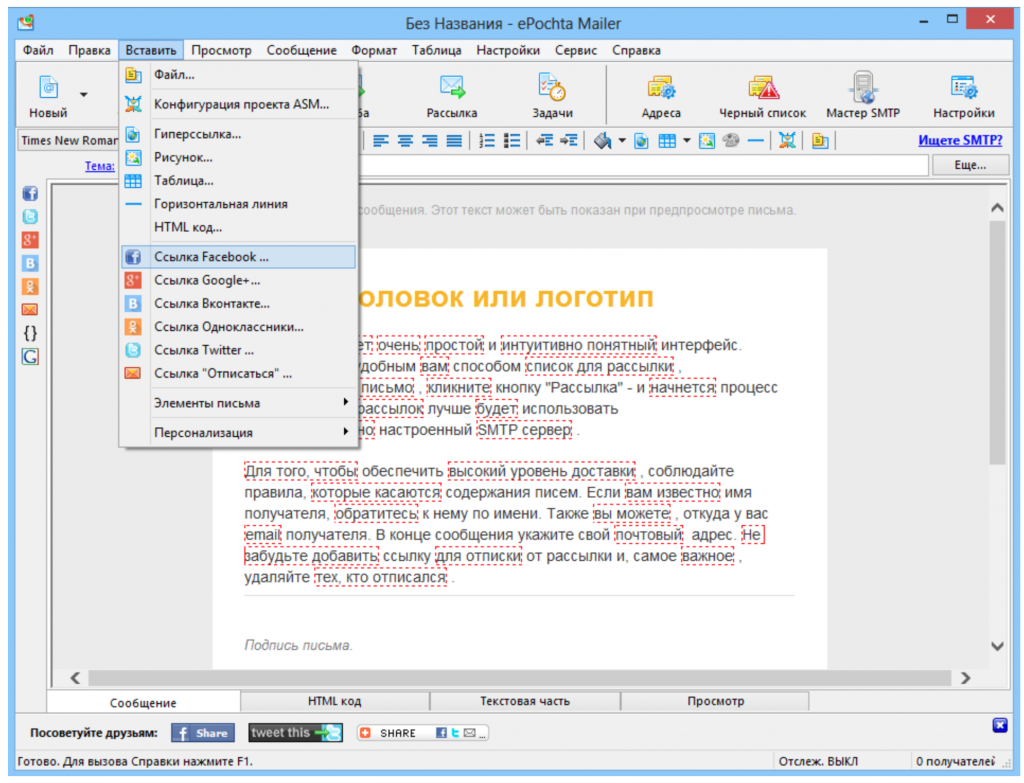This screenshot has height=783, width=1024.
Task: Toggle center text alignment
Action: pos(405,141)
